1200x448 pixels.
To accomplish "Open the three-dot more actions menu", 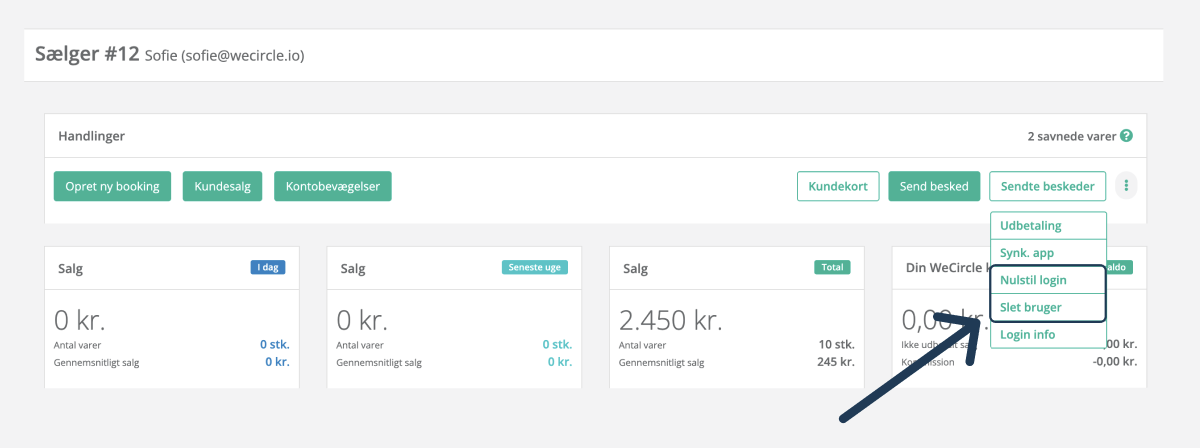I will tap(1126, 186).
